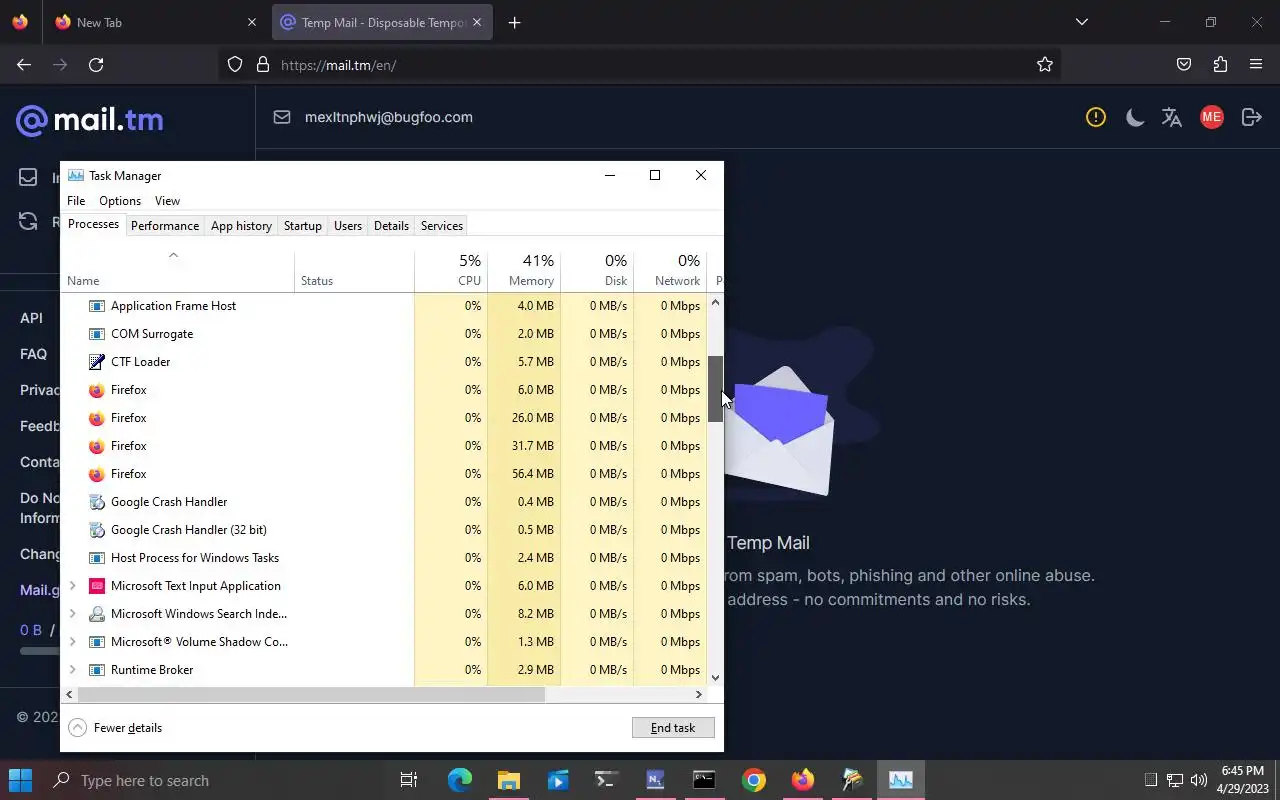Switch to the Performance tab
This screenshot has height=800, width=1280.
point(165,226)
